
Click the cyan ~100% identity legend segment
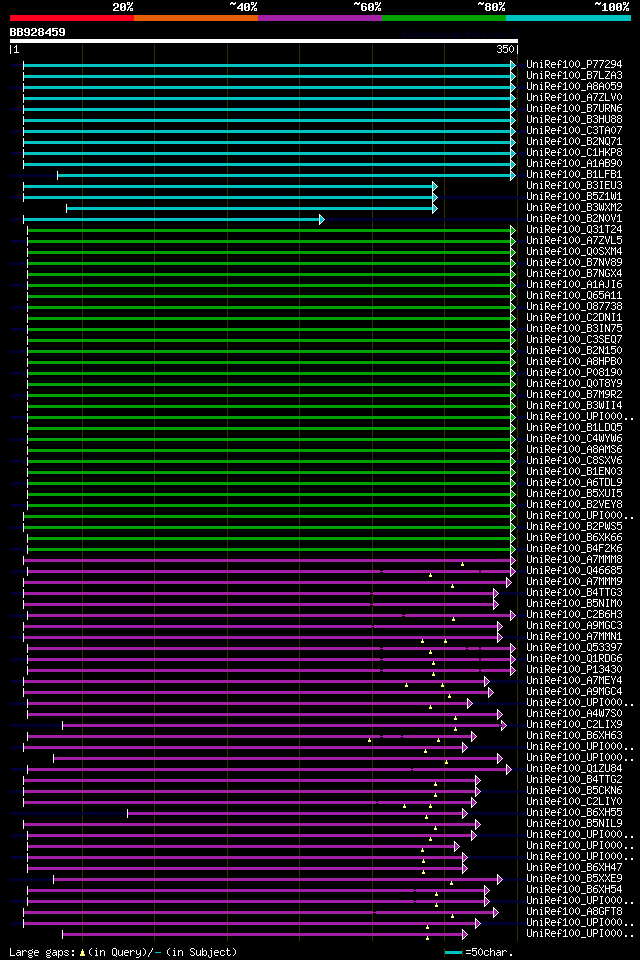pos(568,18)
